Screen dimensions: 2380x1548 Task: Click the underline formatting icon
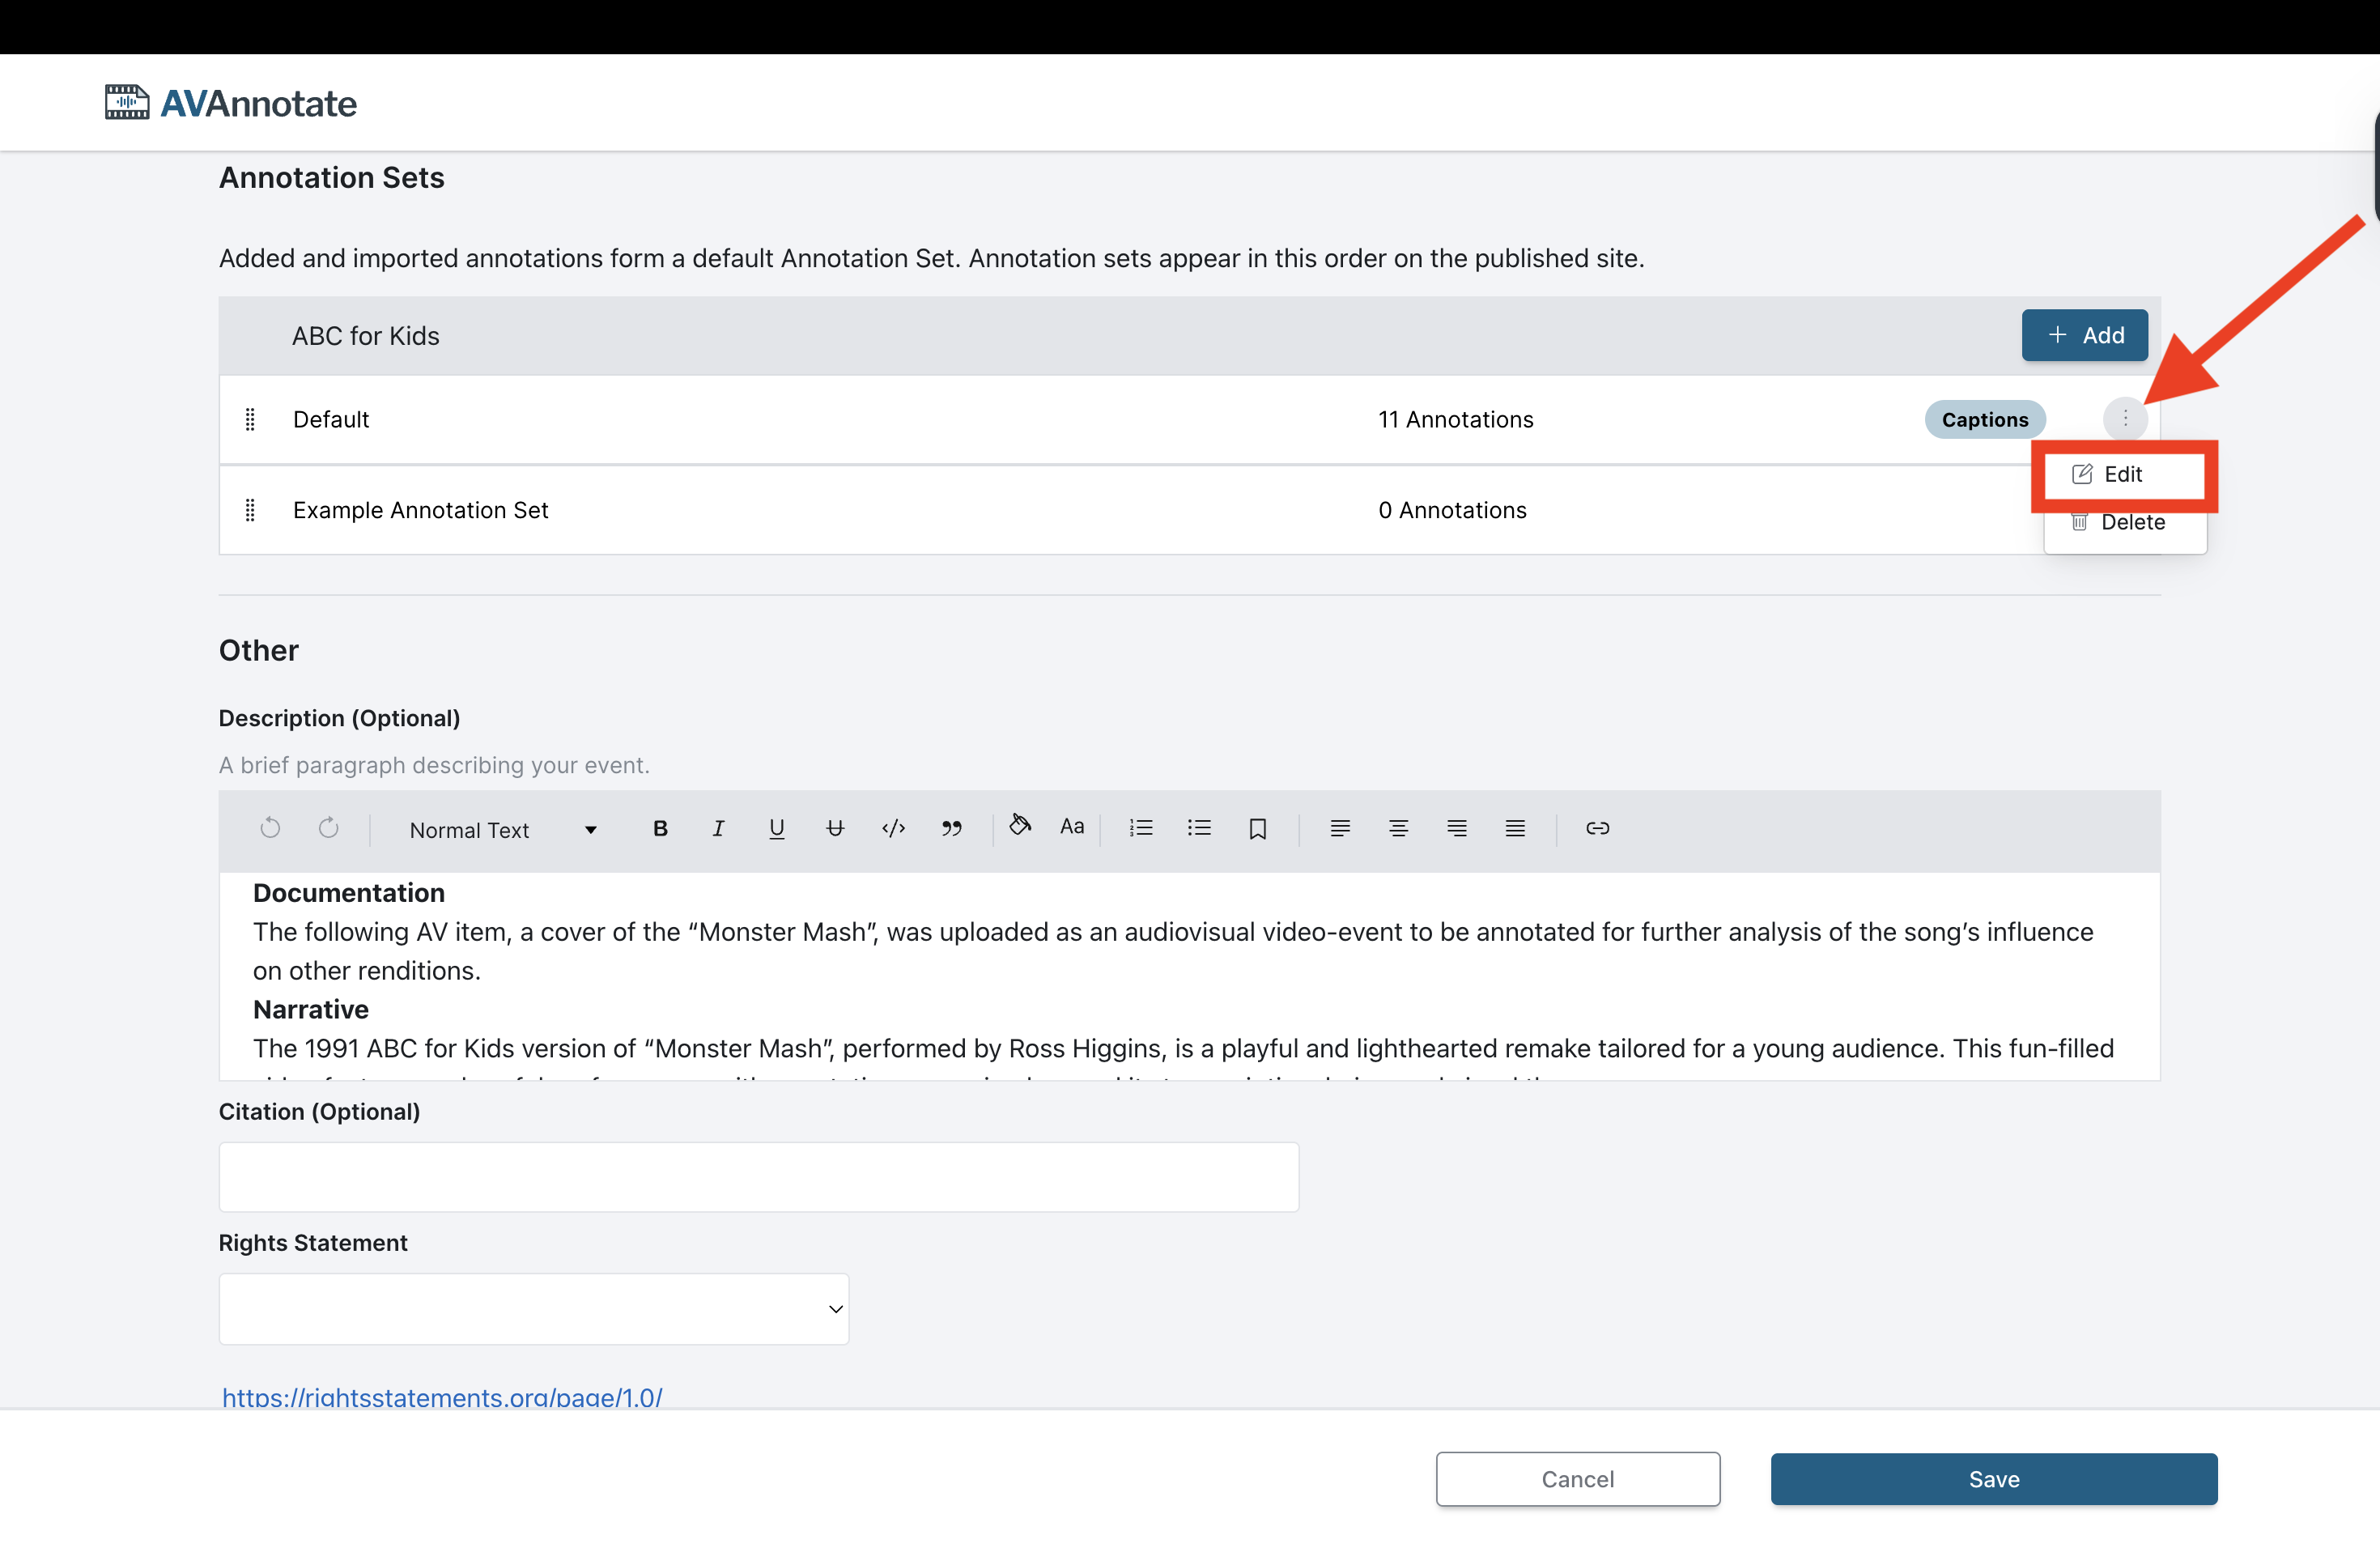click(776, 828)
